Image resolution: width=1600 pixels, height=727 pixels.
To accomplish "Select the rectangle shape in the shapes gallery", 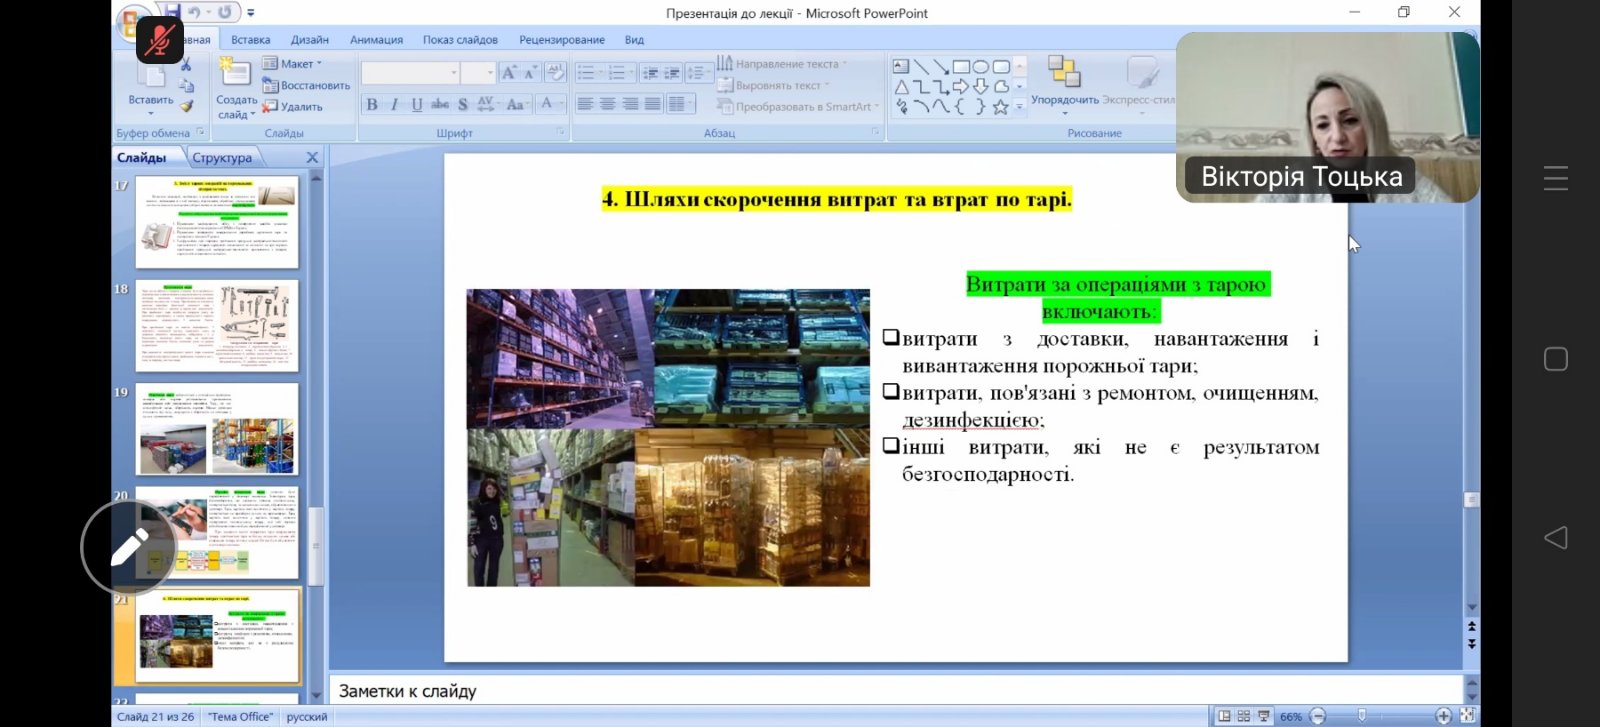I will point(961,67).
